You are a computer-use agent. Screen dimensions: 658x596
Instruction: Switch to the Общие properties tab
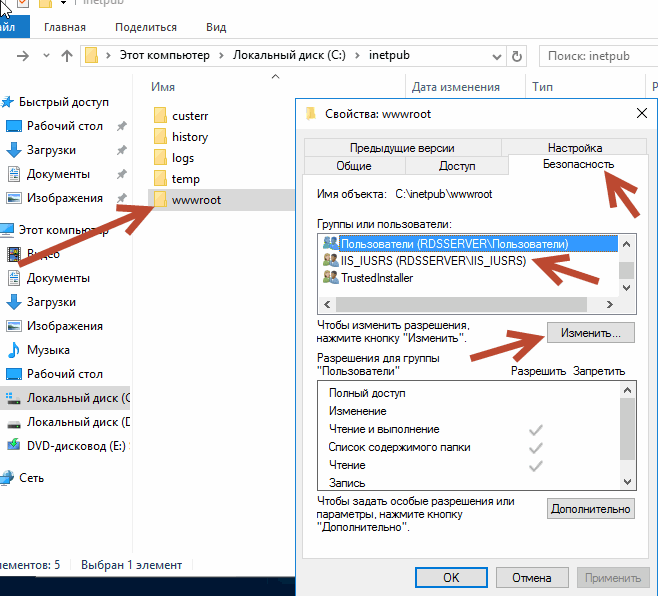[x=354, y=166]
